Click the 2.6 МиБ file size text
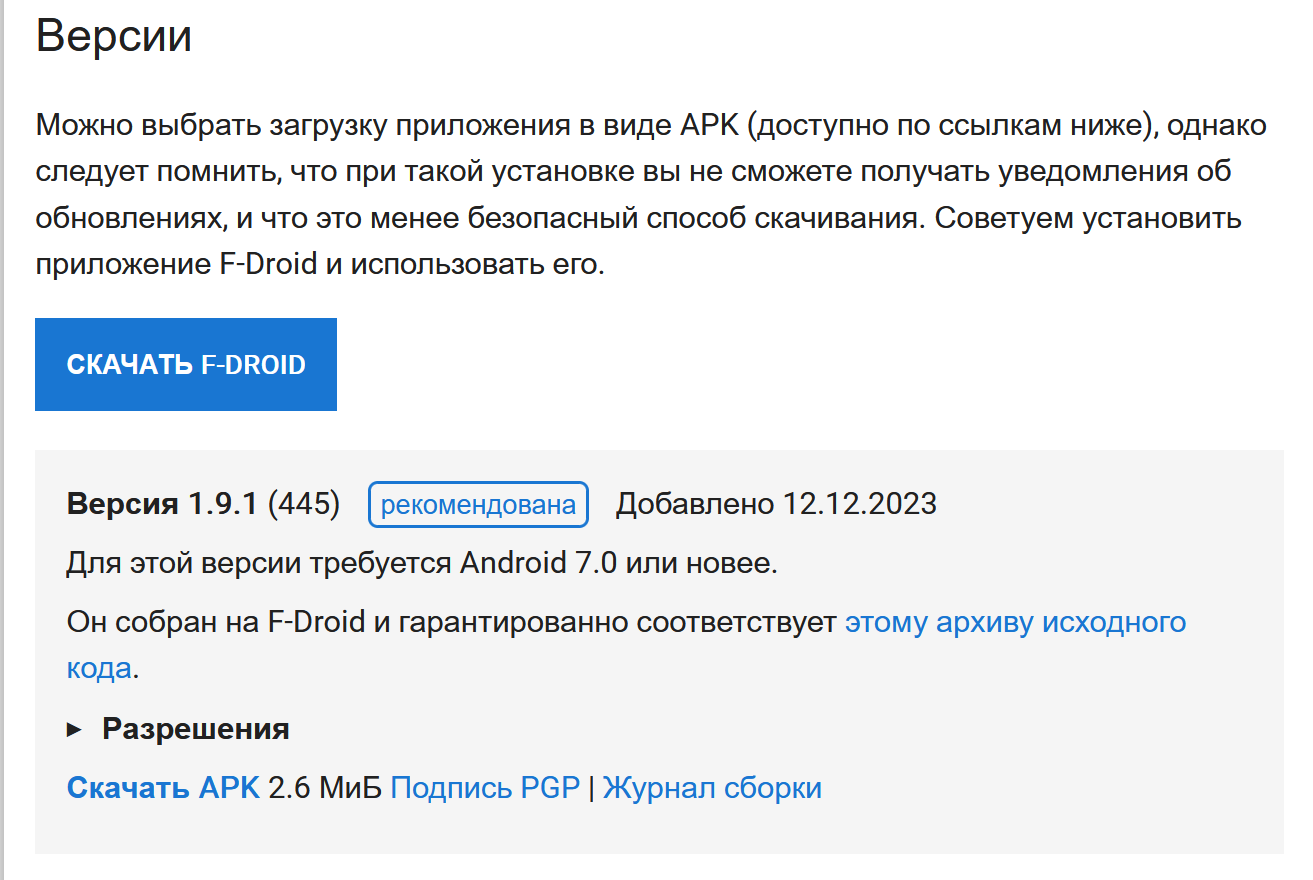Viewport: 1313px width, 880px height. tap(325, 788)
